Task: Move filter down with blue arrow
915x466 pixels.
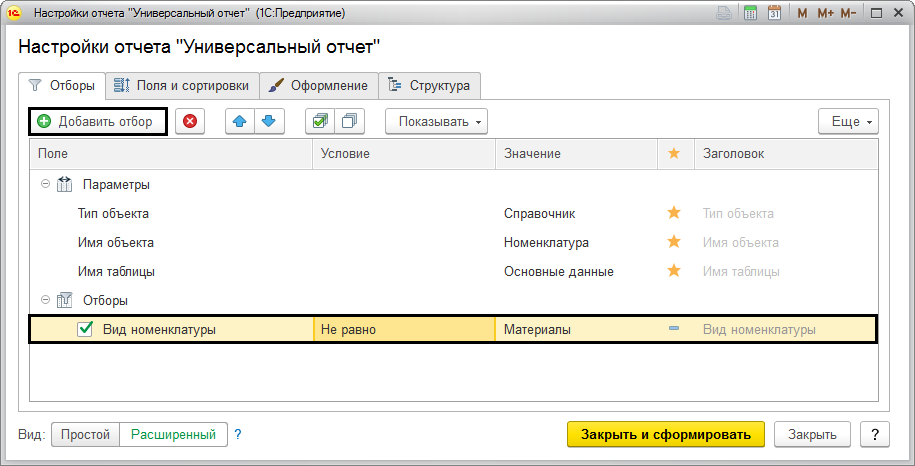Action: pyautogui.click(x=268, y=122)
